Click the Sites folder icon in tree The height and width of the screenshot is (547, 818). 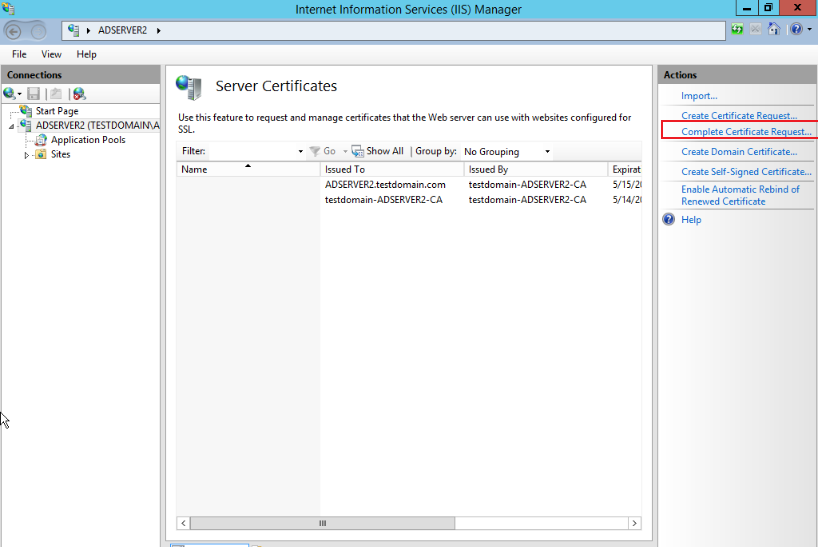(41, 154)
